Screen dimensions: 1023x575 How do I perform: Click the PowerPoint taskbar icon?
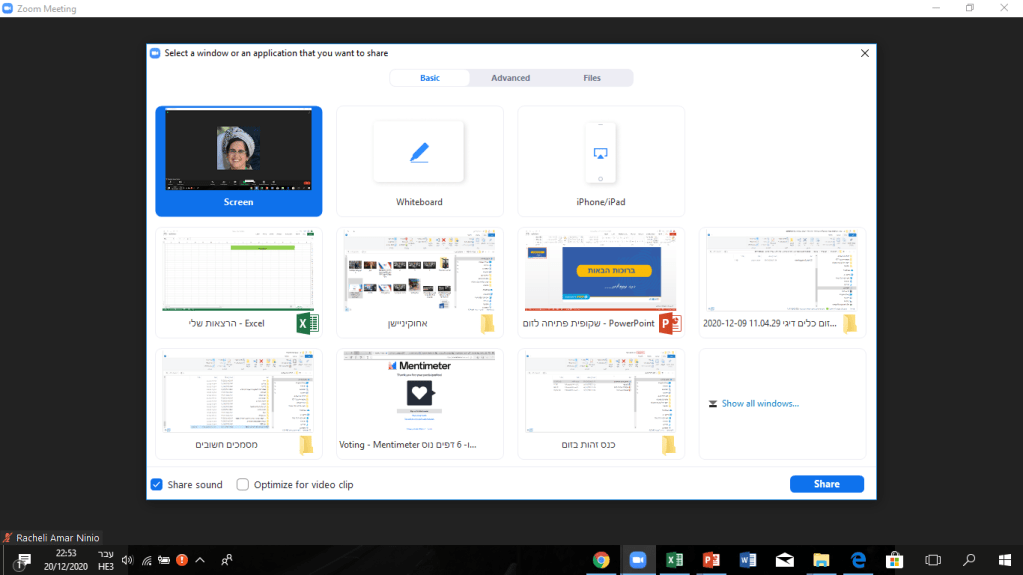[x=711, y=560]
